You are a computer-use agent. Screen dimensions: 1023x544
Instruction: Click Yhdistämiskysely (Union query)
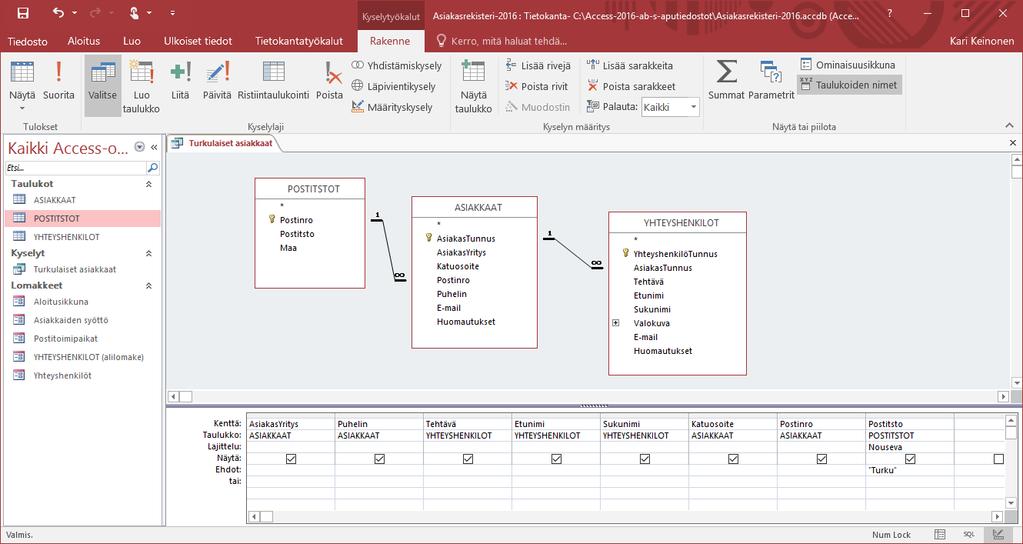(x=396, y=65)
